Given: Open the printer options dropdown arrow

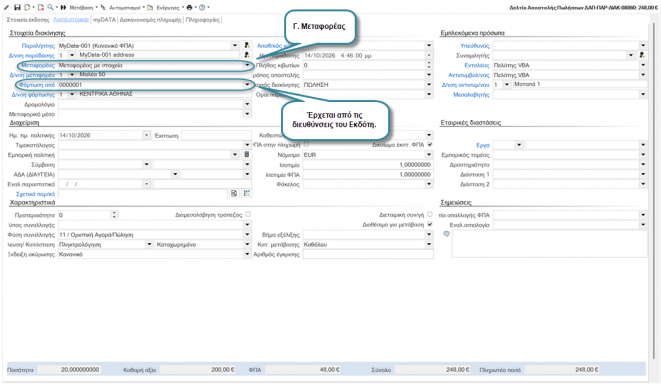Looking at the screenshot, I should pyautogui.click(x=196, y=7).
